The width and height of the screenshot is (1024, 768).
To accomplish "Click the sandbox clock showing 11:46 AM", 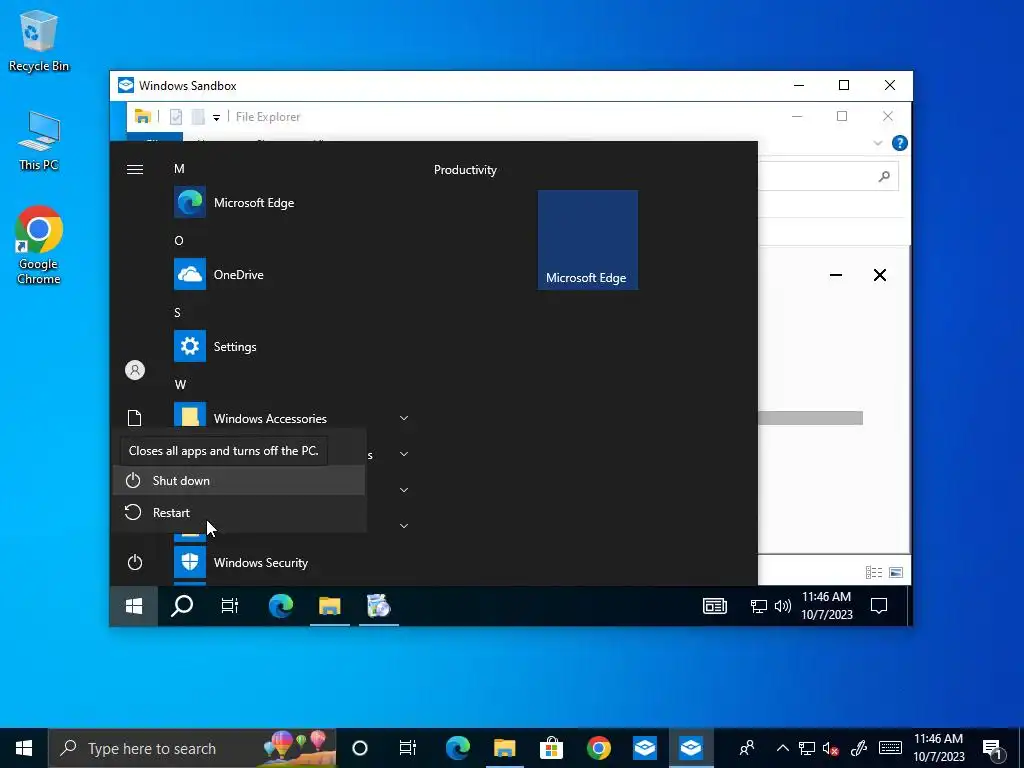I will [827, 605].
